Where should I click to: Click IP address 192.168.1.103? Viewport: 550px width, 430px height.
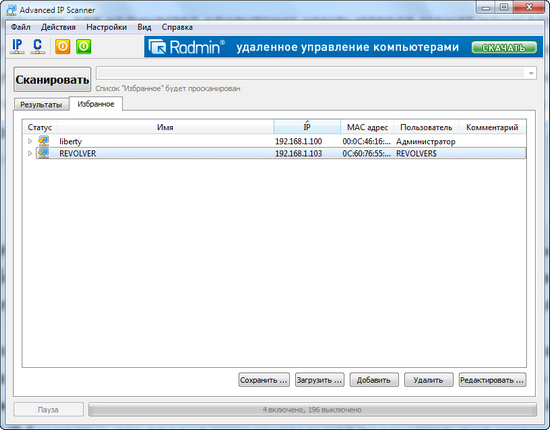(x=299, y=153)
